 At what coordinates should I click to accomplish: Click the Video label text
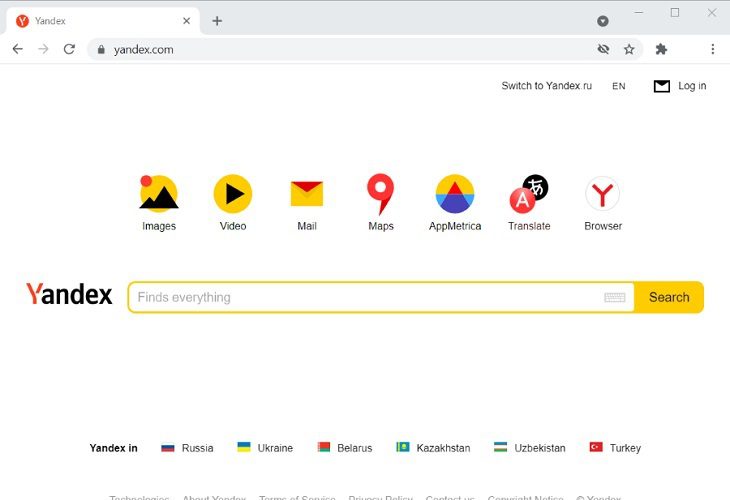(233, 226)
